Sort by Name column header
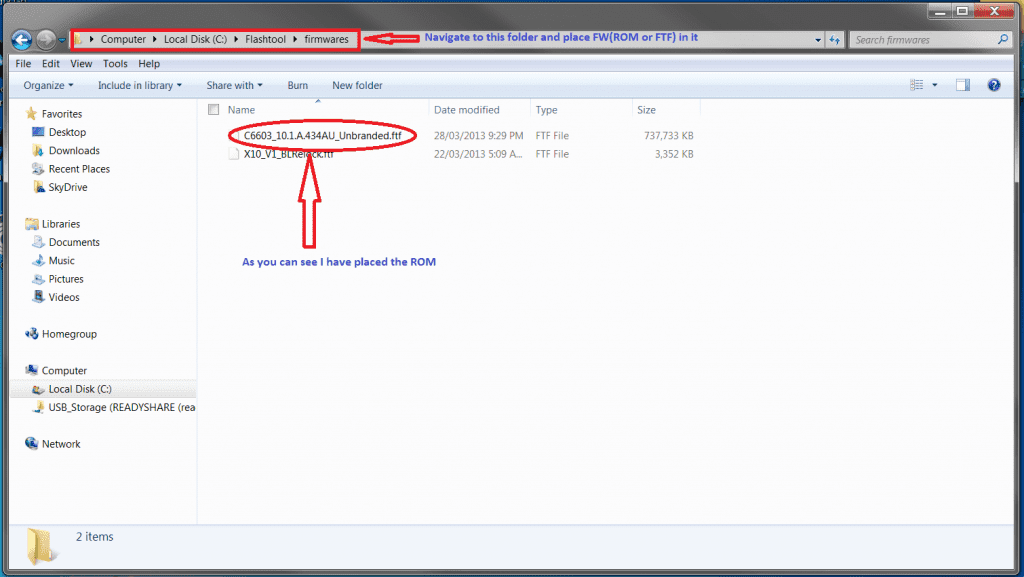Viewport: 1024px width, 577px height. [x=241, y=110]
